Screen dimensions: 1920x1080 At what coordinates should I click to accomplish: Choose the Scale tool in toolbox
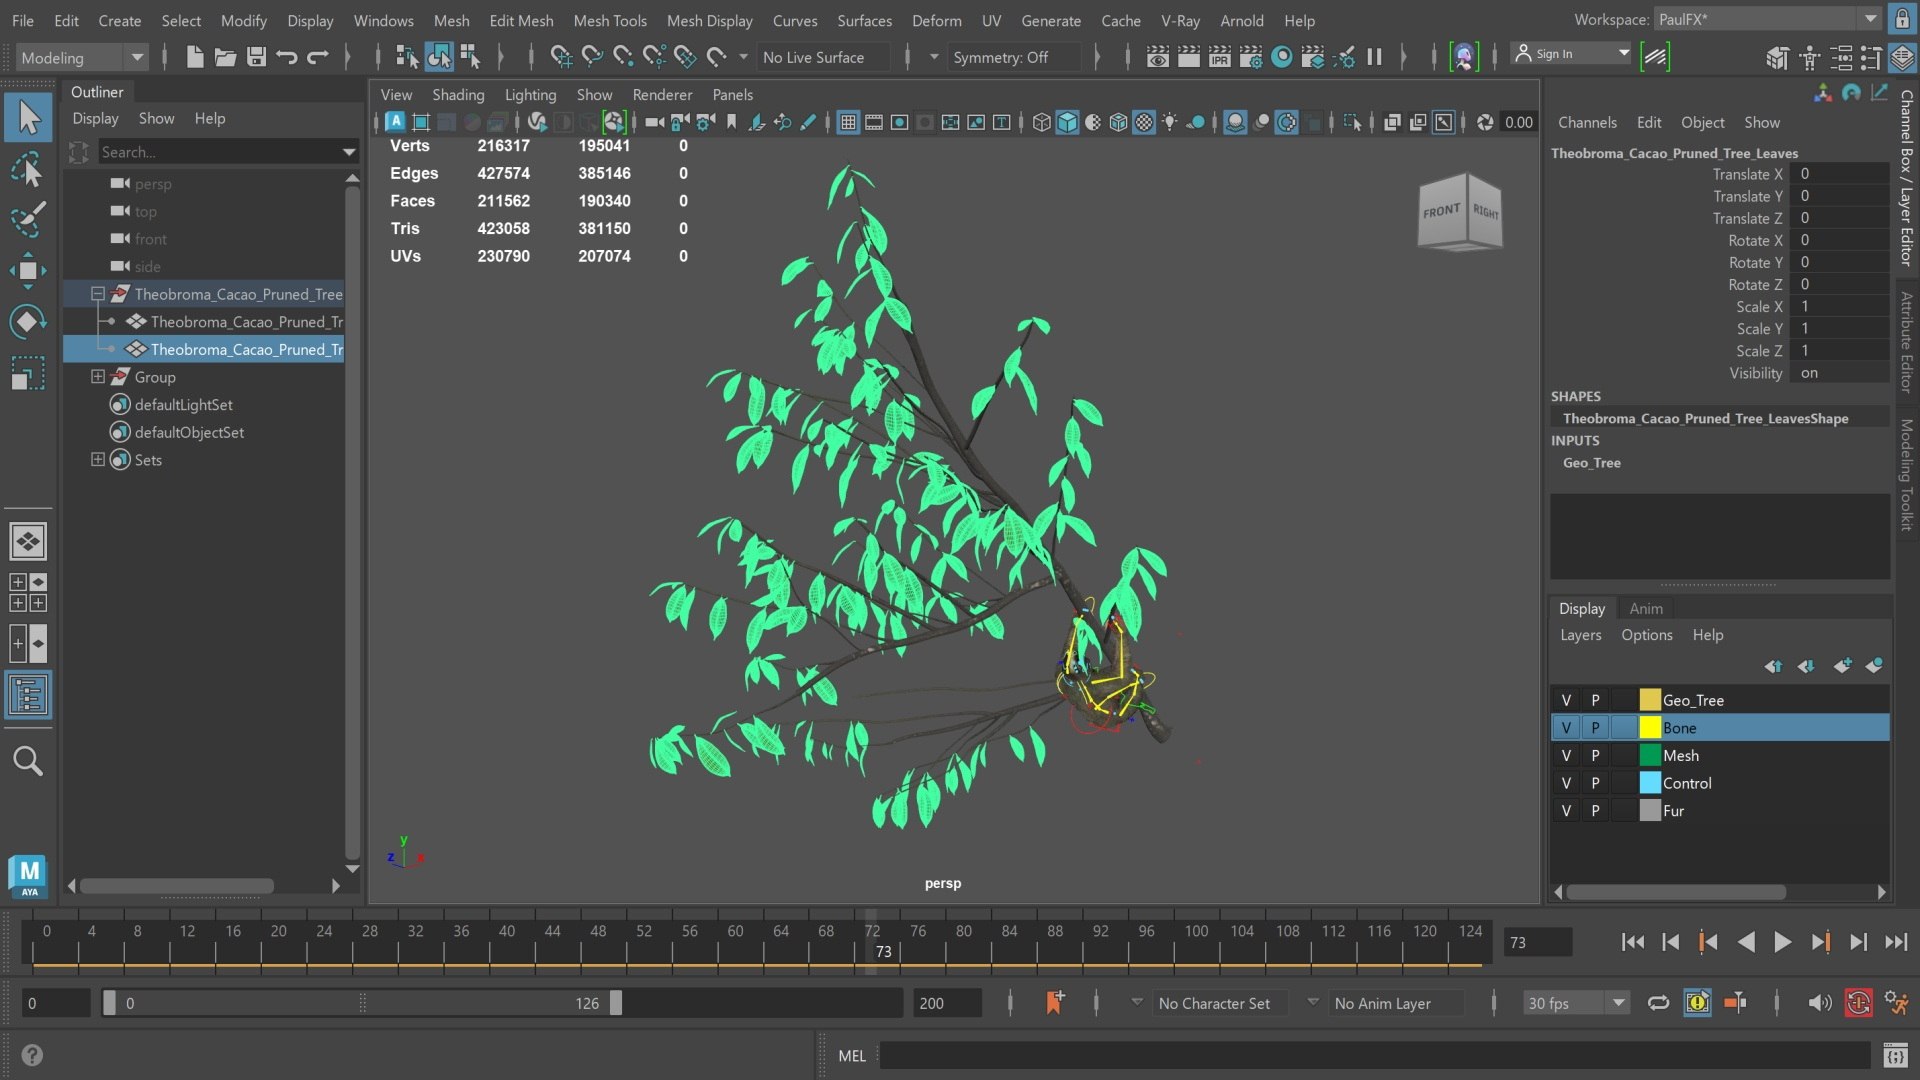coord(28,374)
